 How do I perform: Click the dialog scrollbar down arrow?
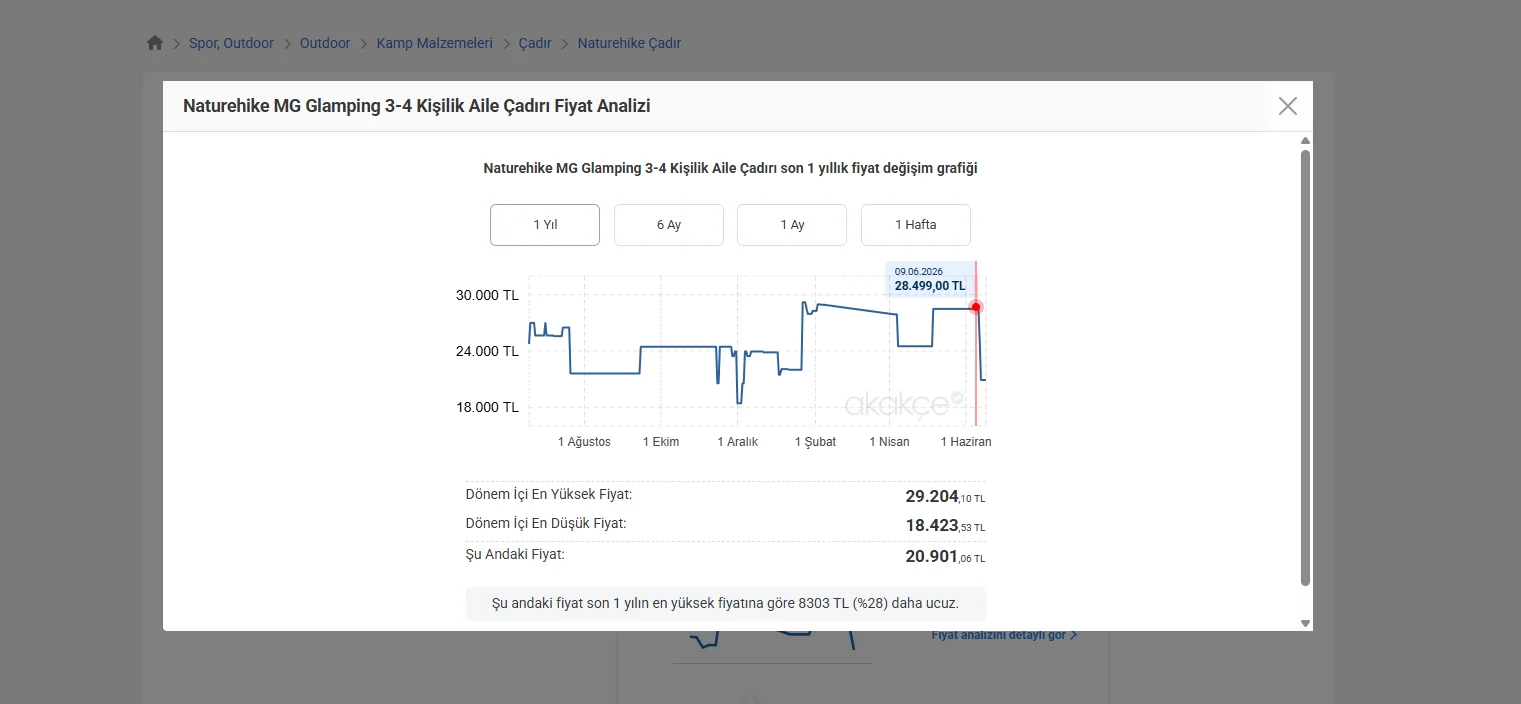[1305, 623]
